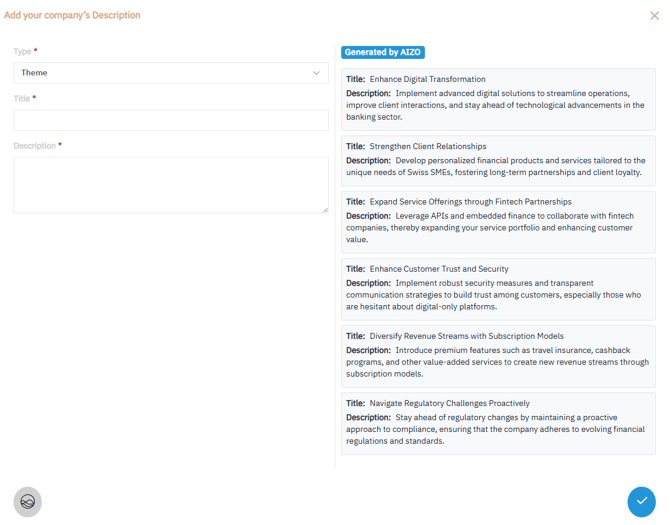
Task: Click the chevron arrow in Type field
Action: coord(316,73)
